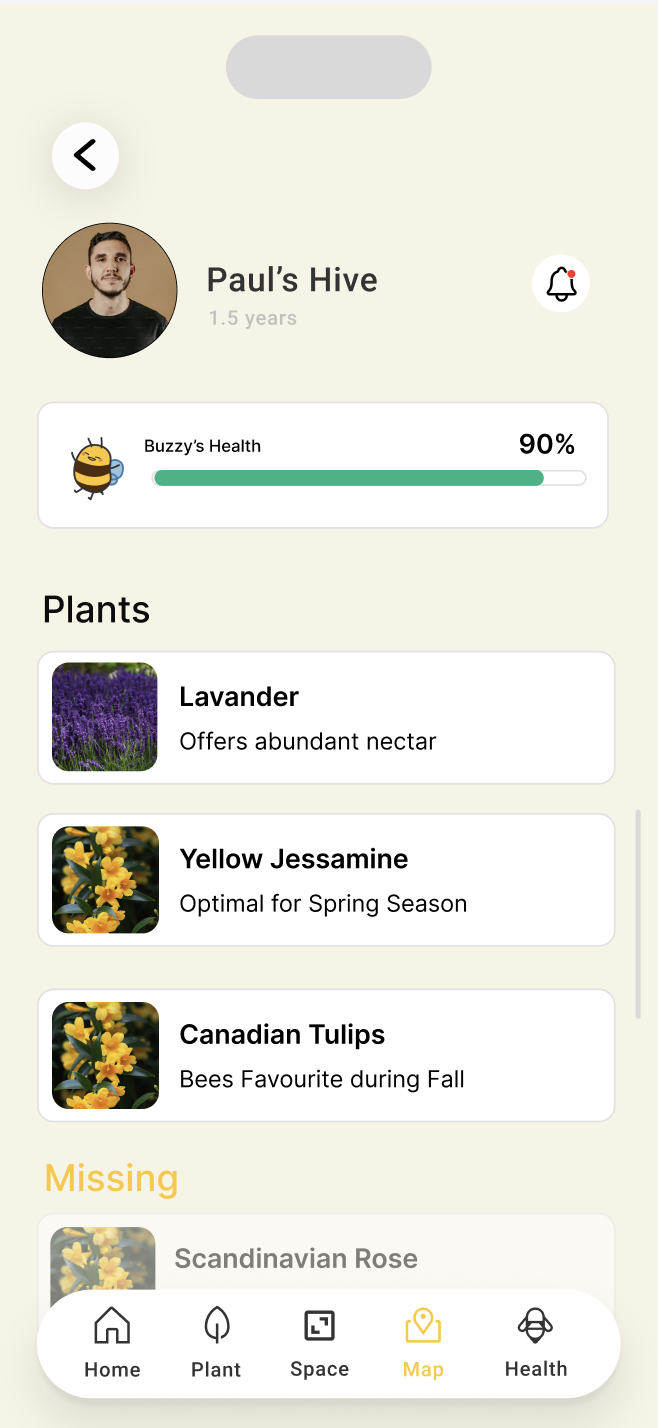Screen dimensions: 658x1428
Task: Click the Yellow Jessamine flower thumbnail
Action: click(105, 880)
